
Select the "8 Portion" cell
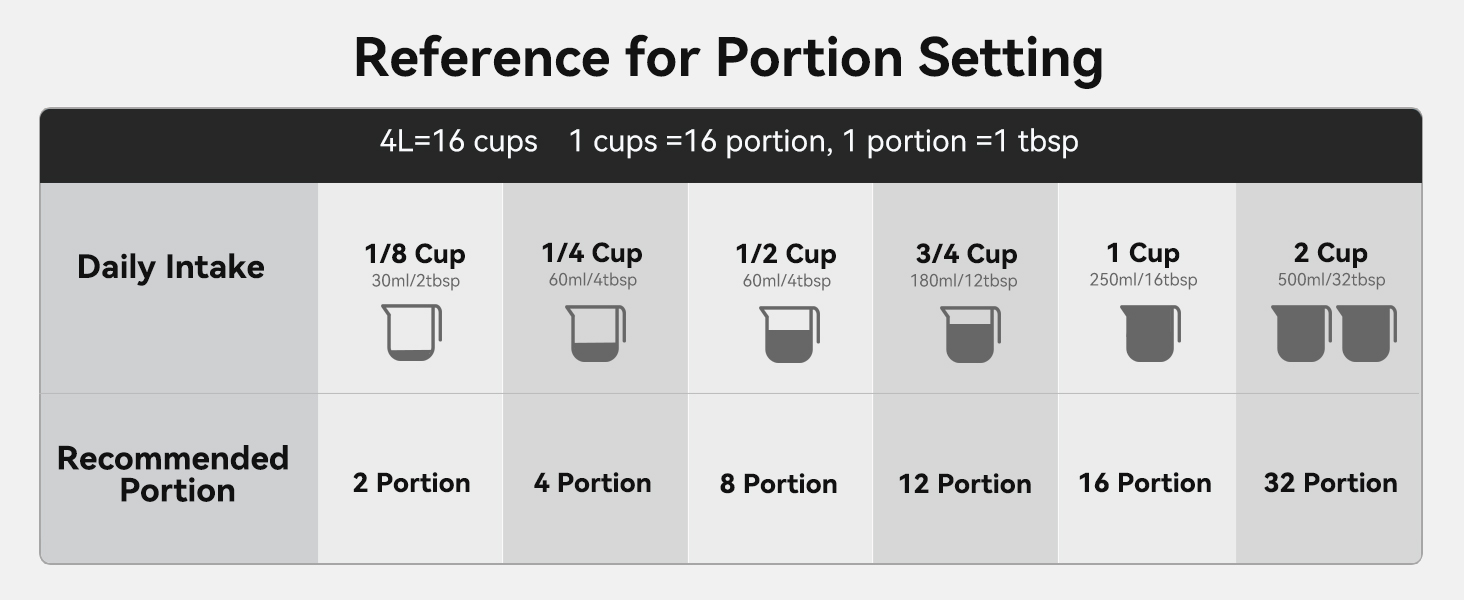pos(778,484)
